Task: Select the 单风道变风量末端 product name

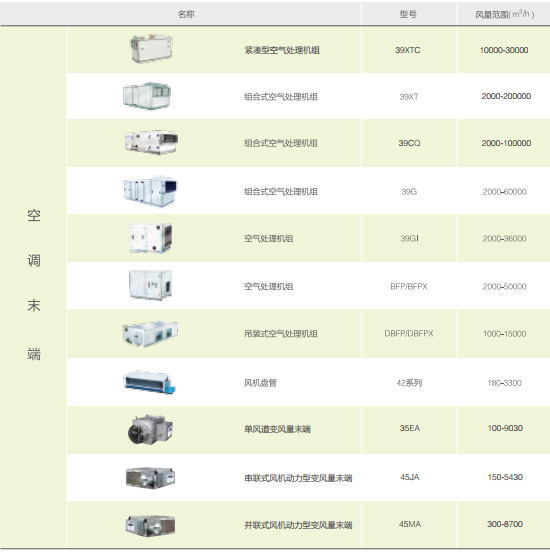Action: pos(278,429)
